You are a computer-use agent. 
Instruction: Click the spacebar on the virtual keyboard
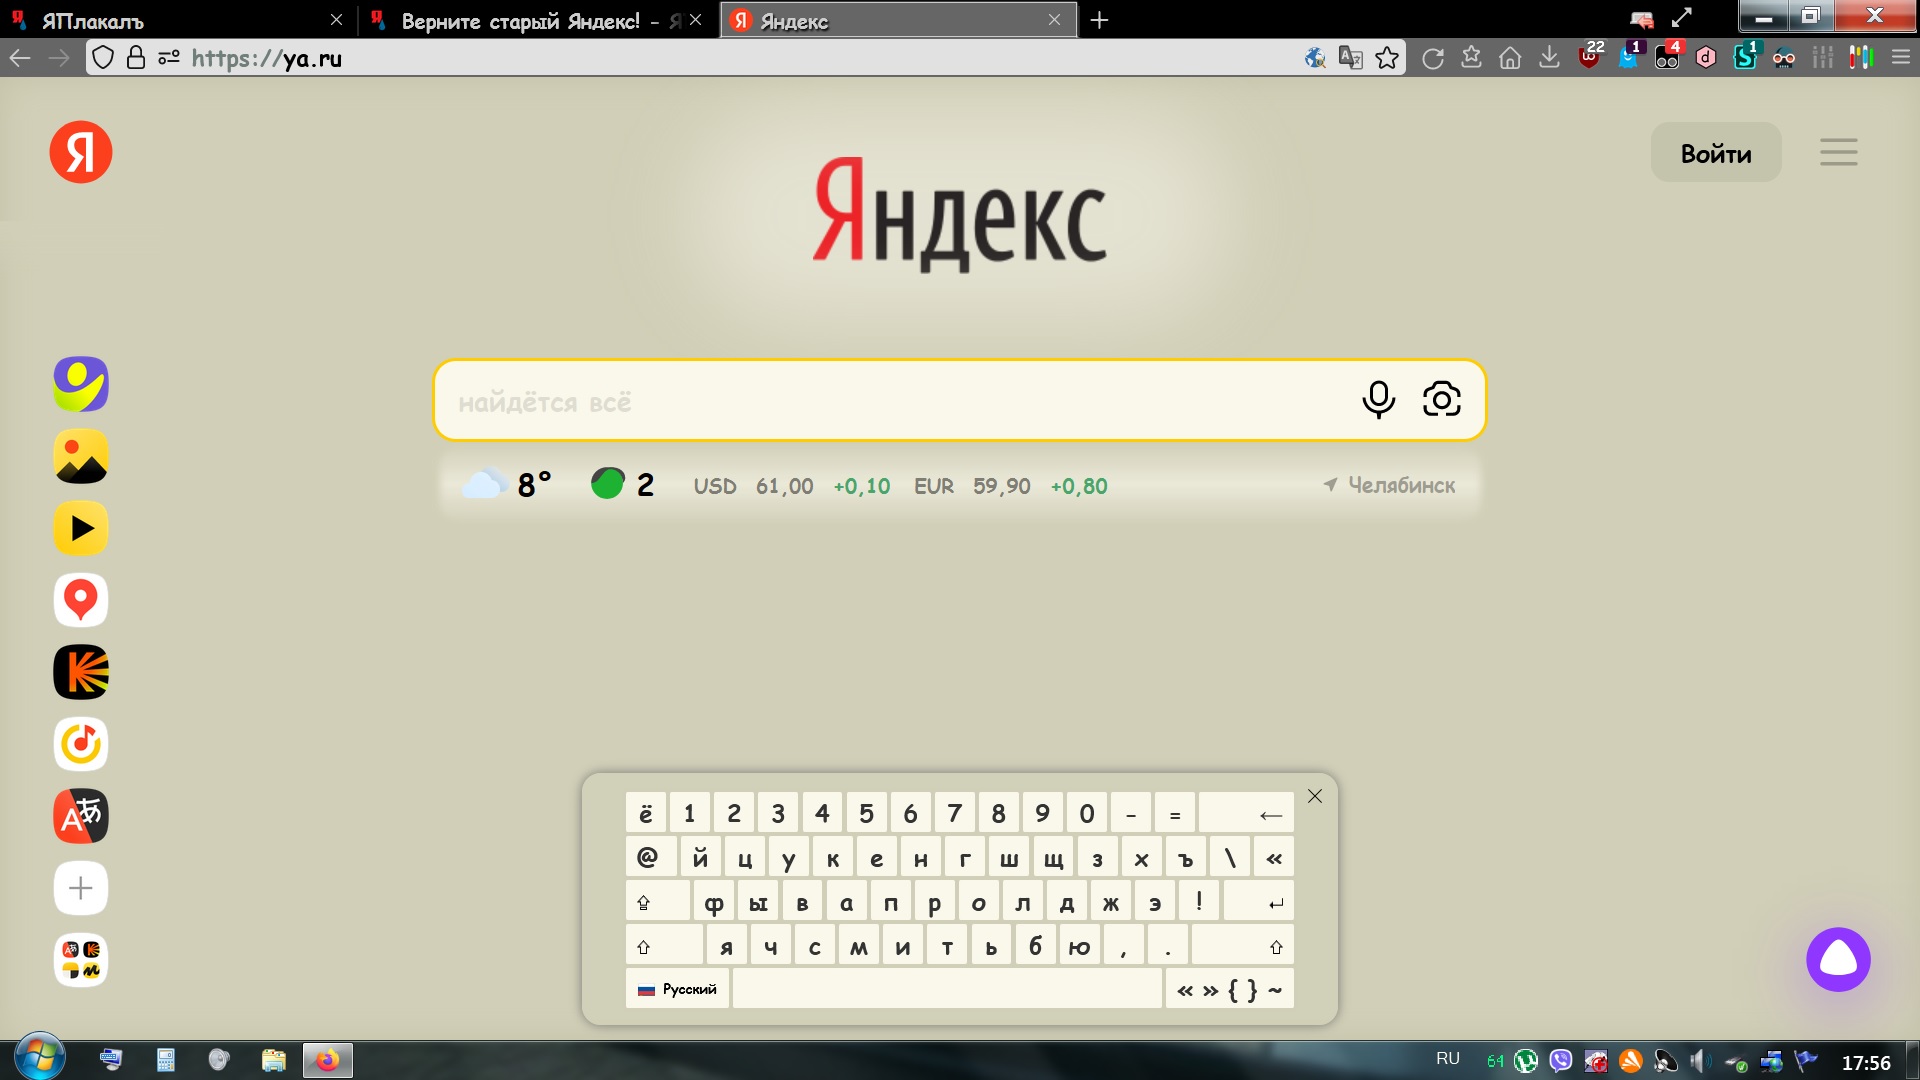pos(947,989)
